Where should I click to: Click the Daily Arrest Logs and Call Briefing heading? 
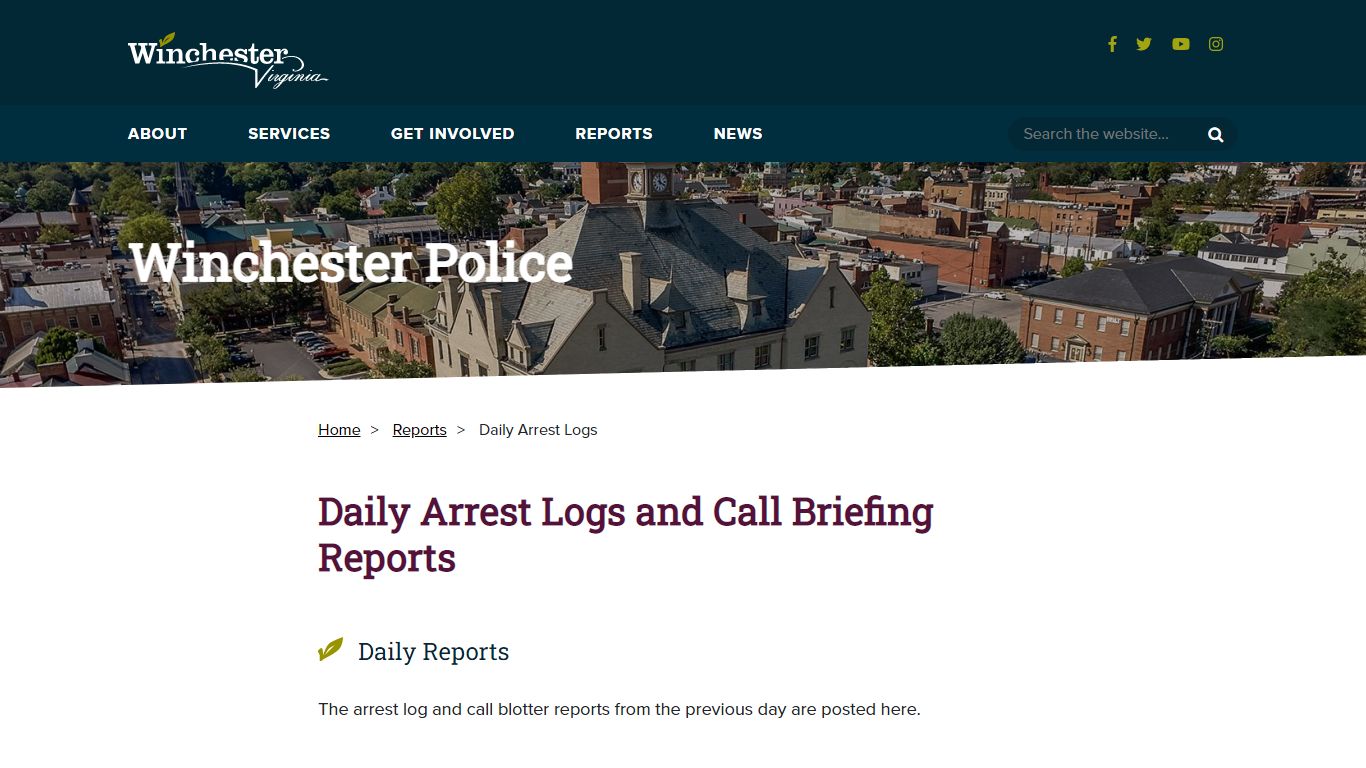626,534
